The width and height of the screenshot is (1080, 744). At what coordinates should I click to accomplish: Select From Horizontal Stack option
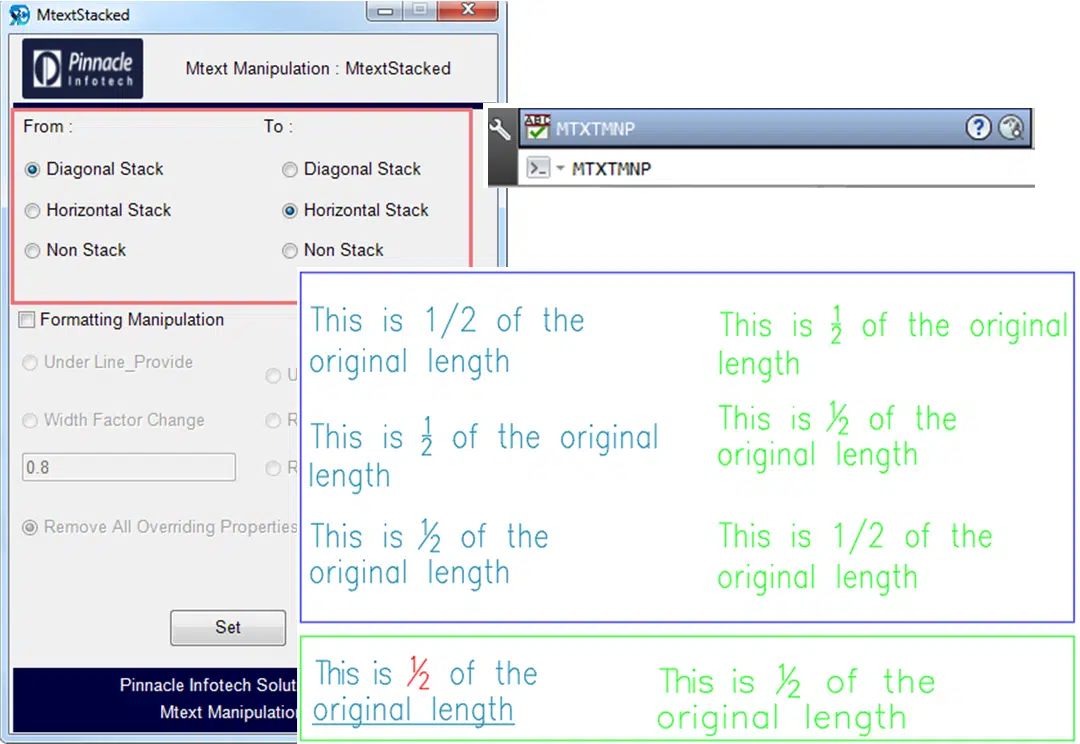[x=32, y=211]
